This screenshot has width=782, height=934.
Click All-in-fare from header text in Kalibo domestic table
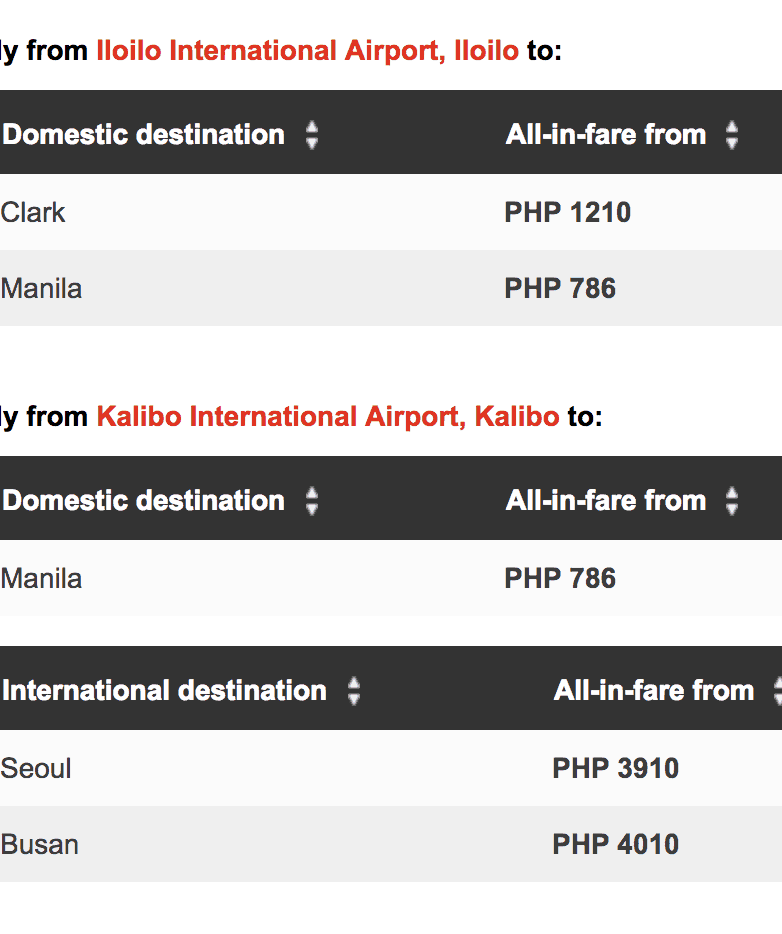tap(606, 501)
